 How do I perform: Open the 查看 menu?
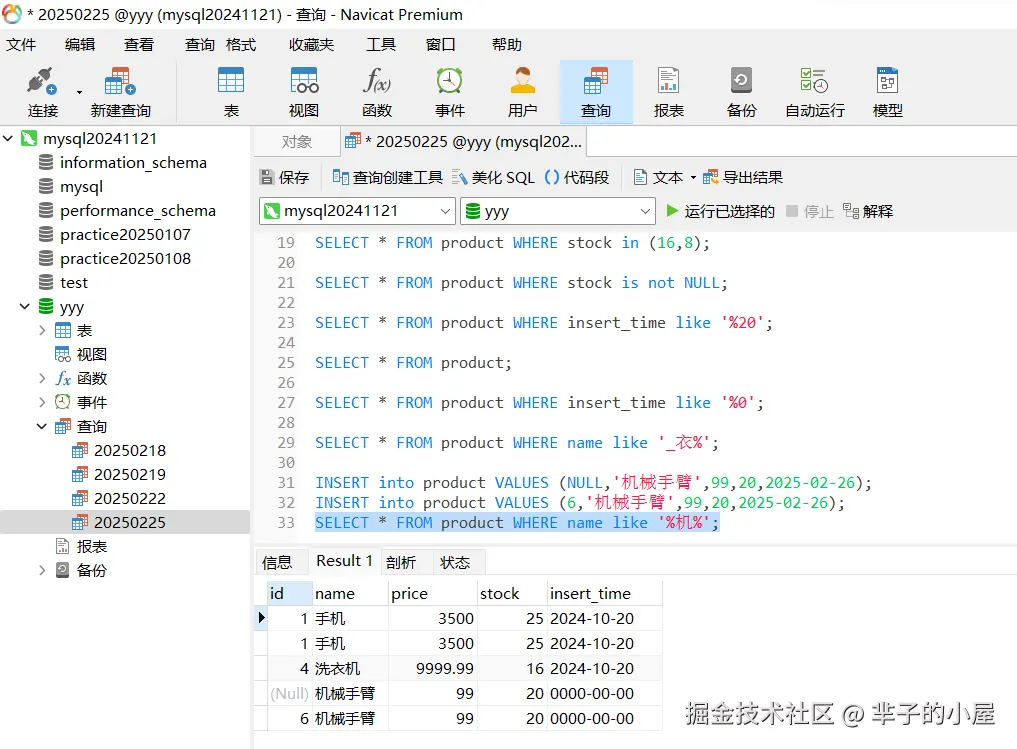tap(139, 45)
